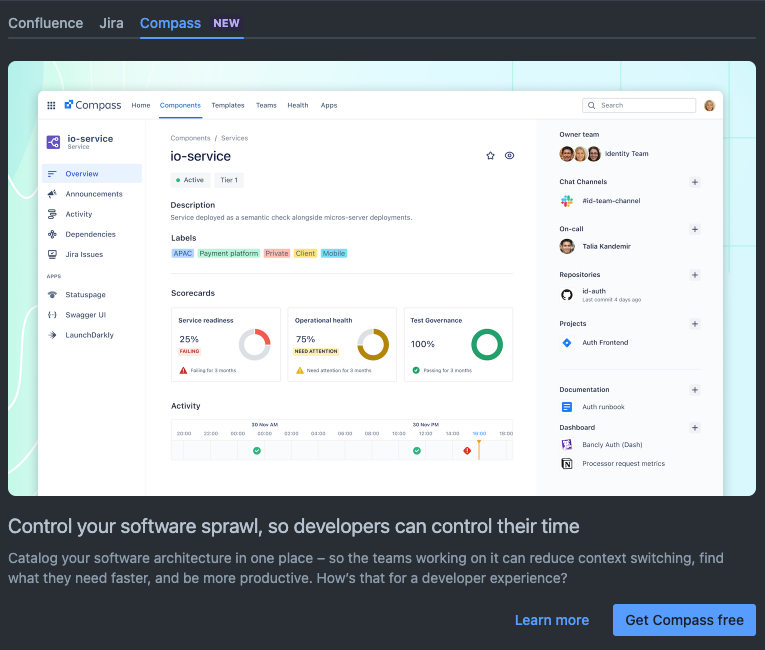The height and width of the screenshot is (650, 765).
Task: Add a Dashboard with plus button
Action: coord(695,427)
